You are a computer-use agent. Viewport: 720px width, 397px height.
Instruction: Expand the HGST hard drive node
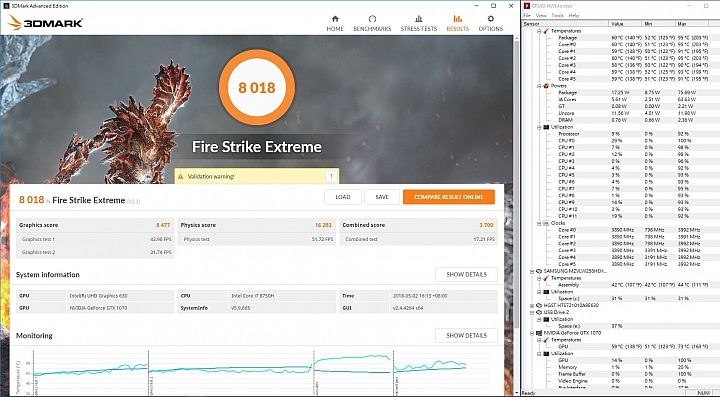tap(532, 305)
